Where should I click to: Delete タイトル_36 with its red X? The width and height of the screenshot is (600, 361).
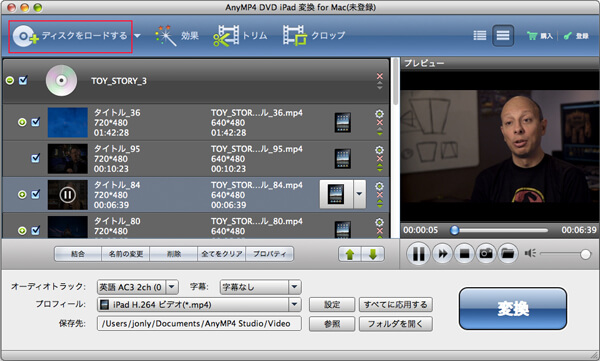(x=380, y=123)
